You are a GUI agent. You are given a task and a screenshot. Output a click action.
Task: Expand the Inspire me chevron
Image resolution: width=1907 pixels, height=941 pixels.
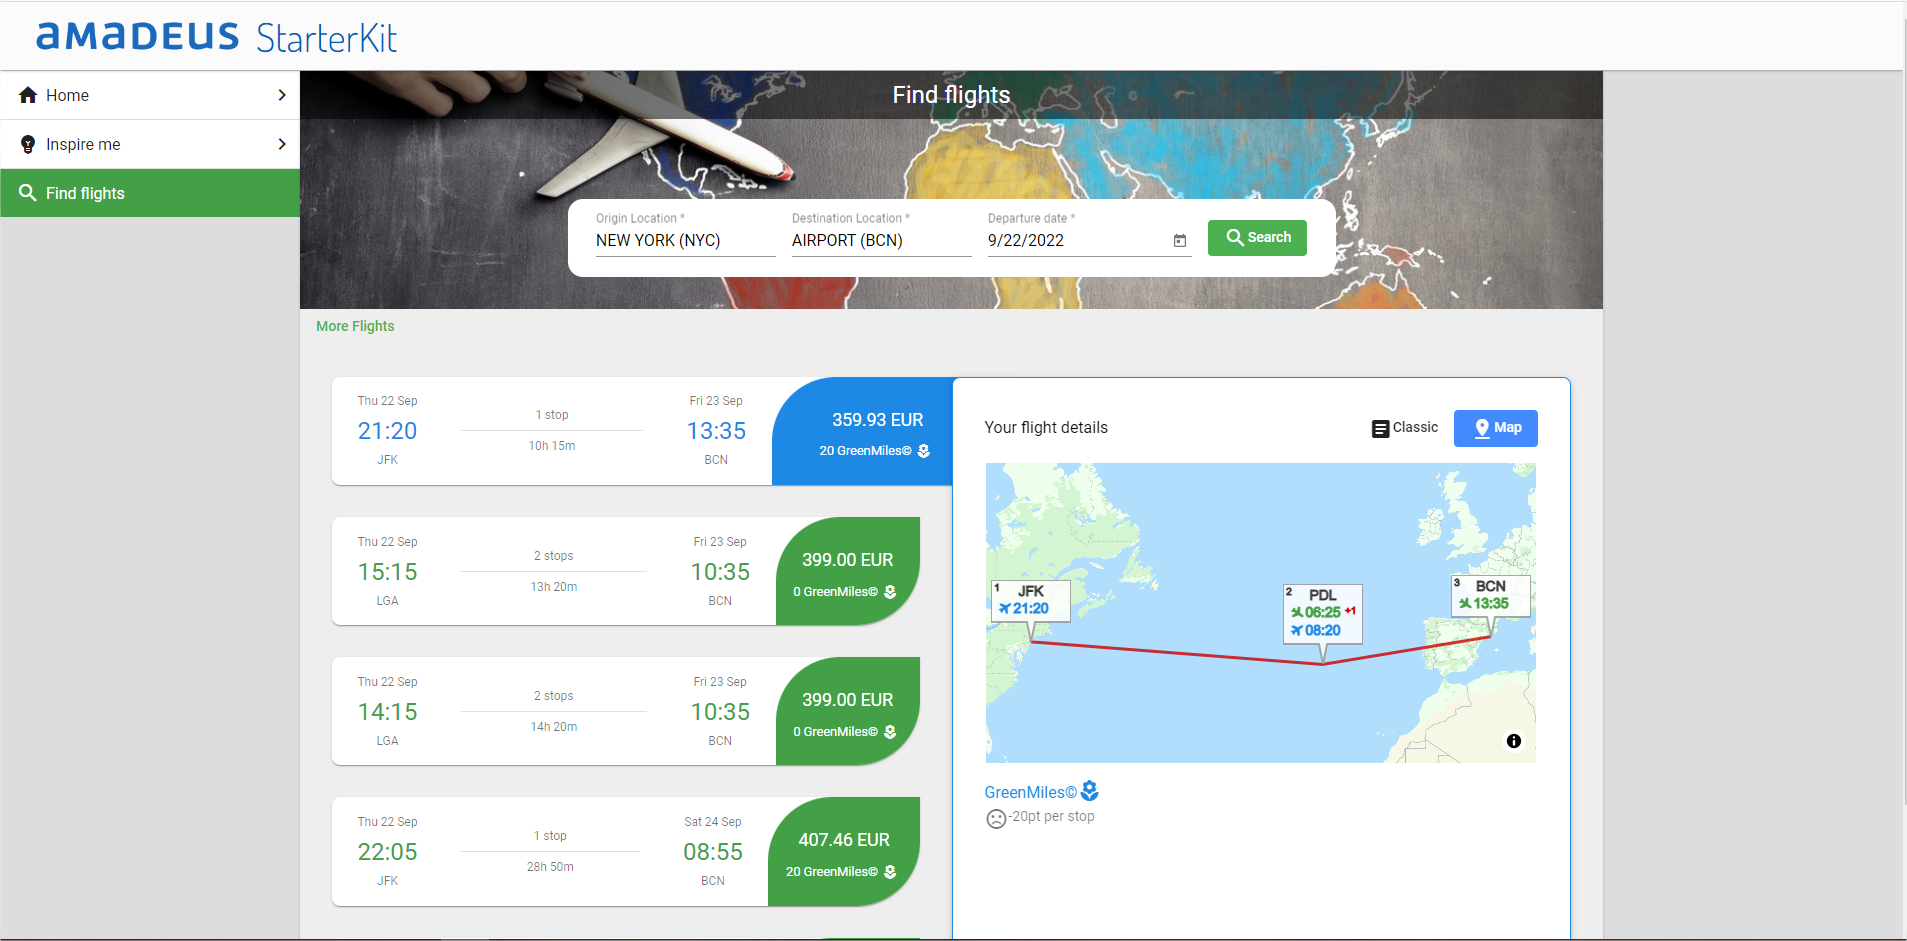click(x=282, y=144)
